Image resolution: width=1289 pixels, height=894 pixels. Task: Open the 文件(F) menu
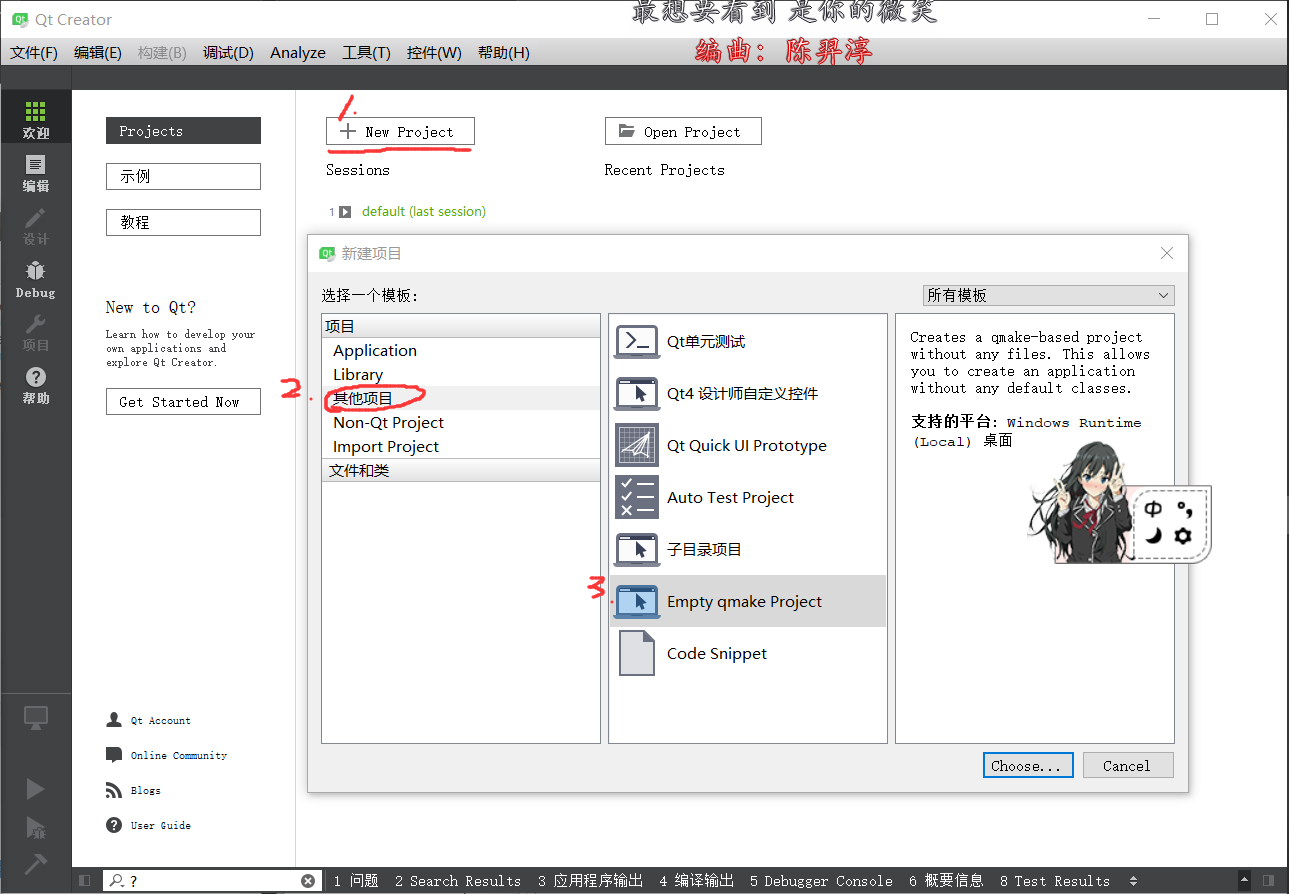[x=34, y=53]
